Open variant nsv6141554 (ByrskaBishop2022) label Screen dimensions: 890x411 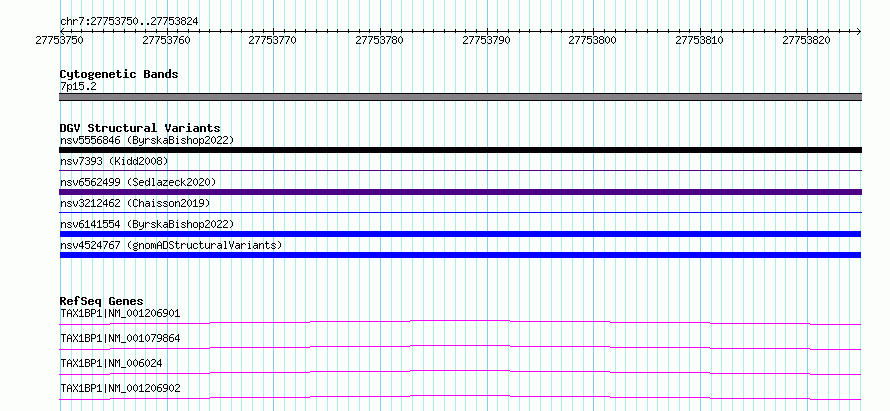(147, 224)
